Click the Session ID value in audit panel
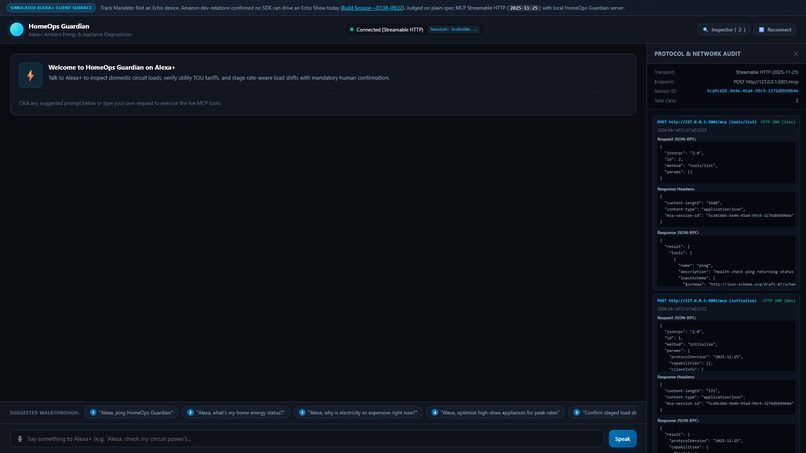 pos(753,91)
